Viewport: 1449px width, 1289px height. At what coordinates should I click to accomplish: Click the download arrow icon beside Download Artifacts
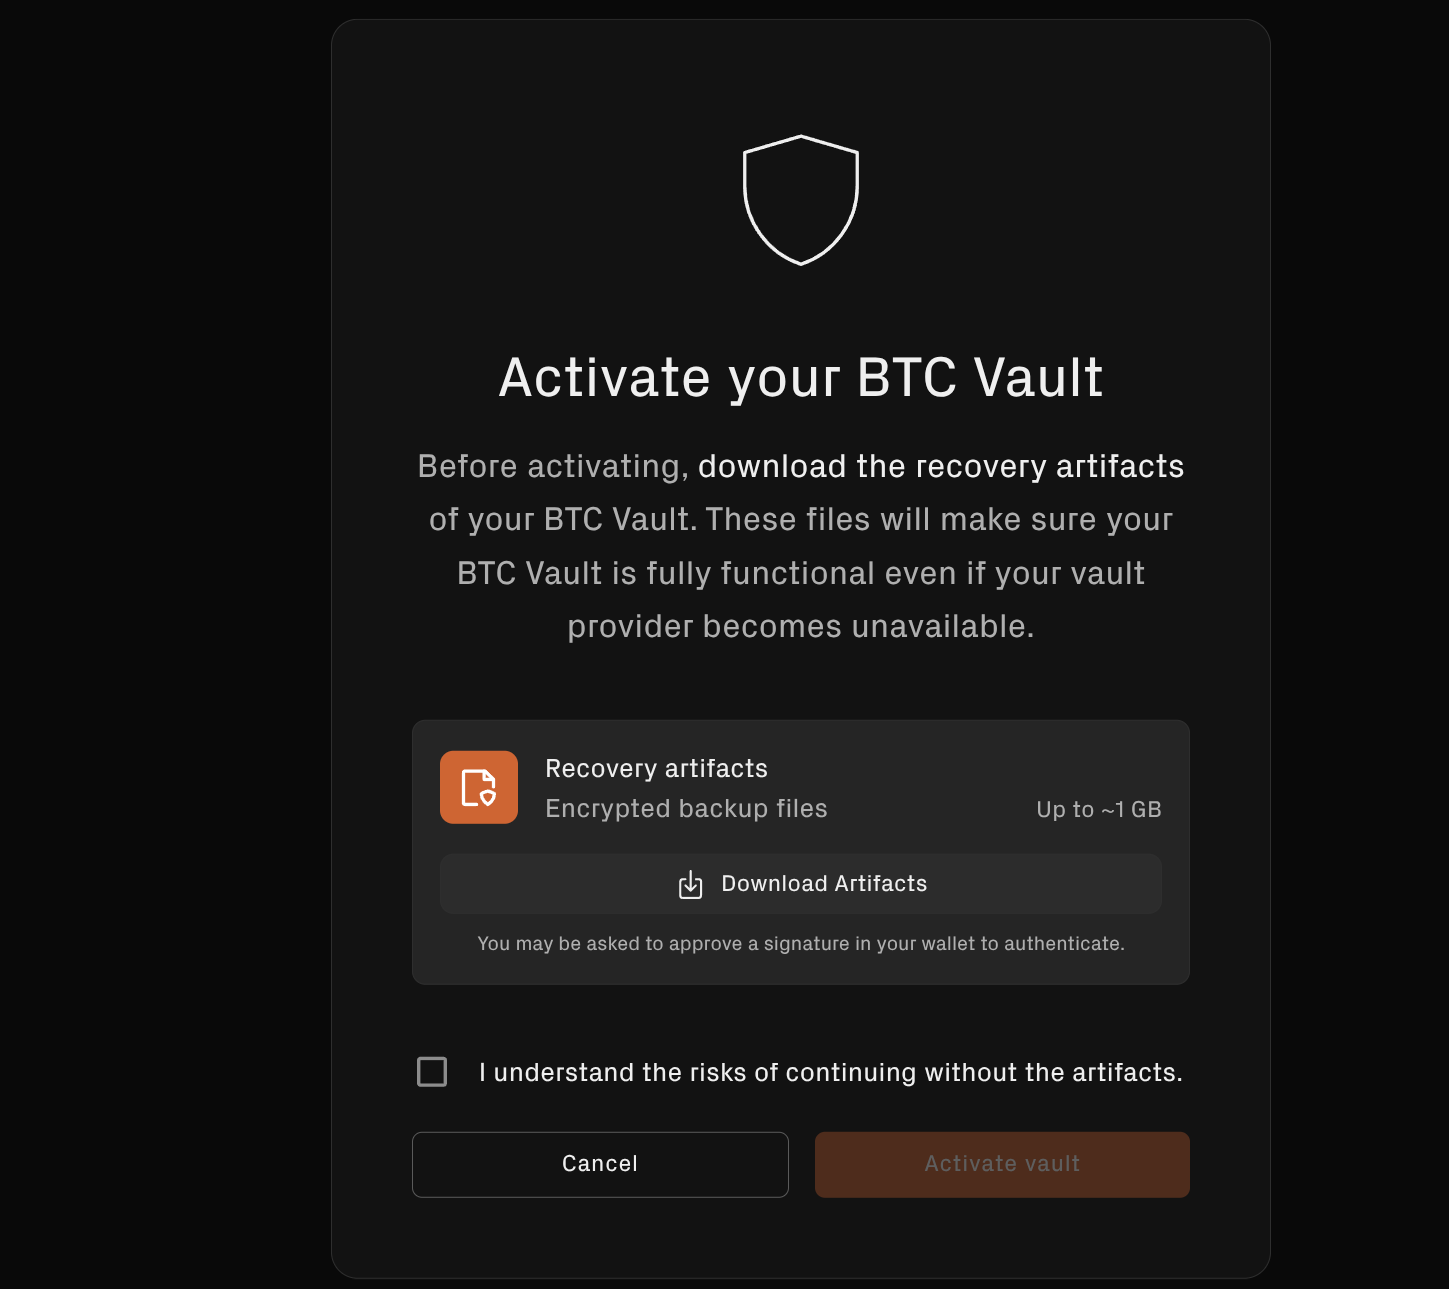(690, 884)
